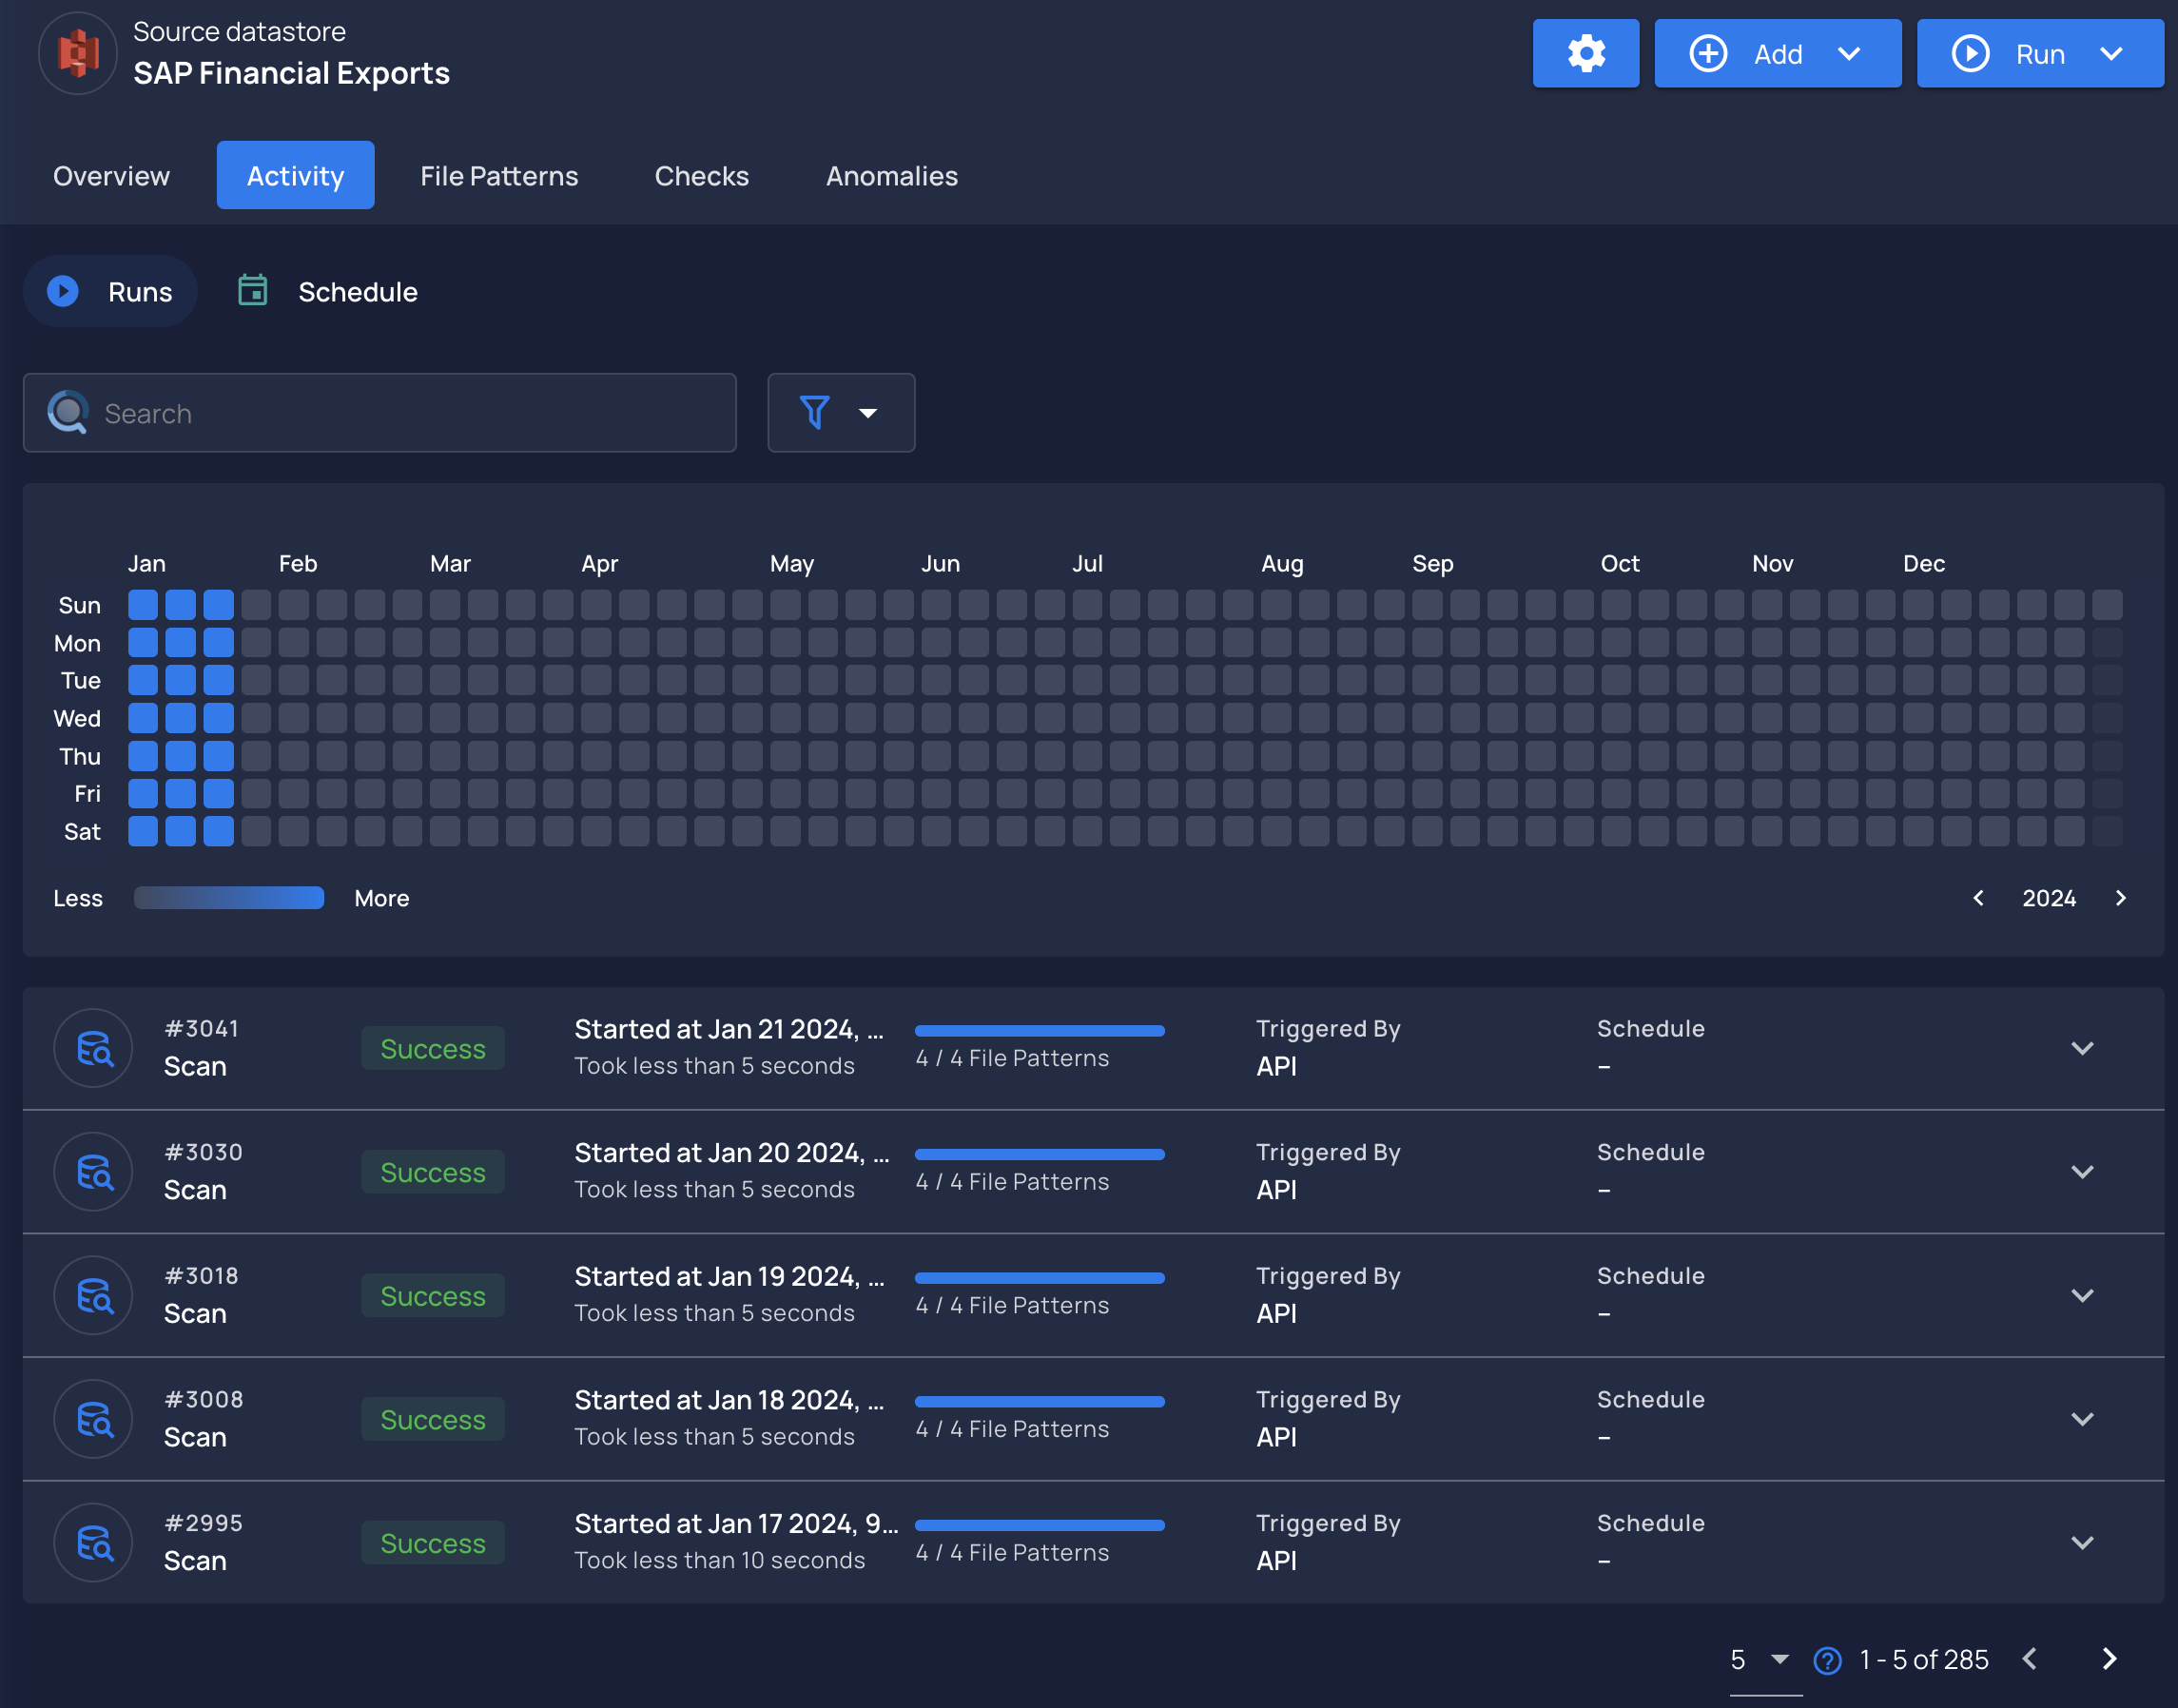Click Success badge of run #3008
2178x1708 pixels.
tap(433, 1419)
